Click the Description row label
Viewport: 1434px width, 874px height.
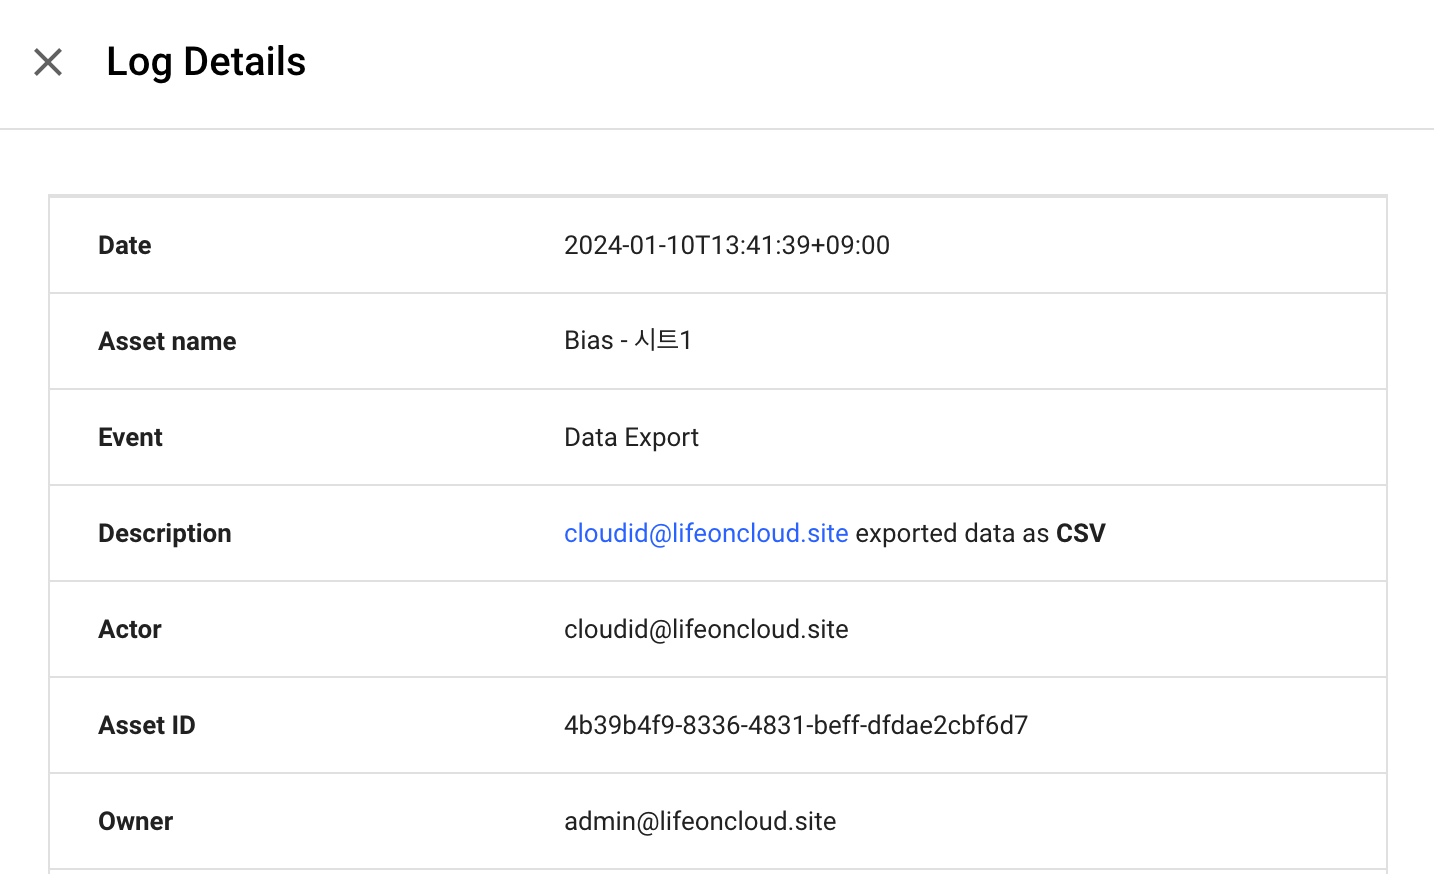165,533
